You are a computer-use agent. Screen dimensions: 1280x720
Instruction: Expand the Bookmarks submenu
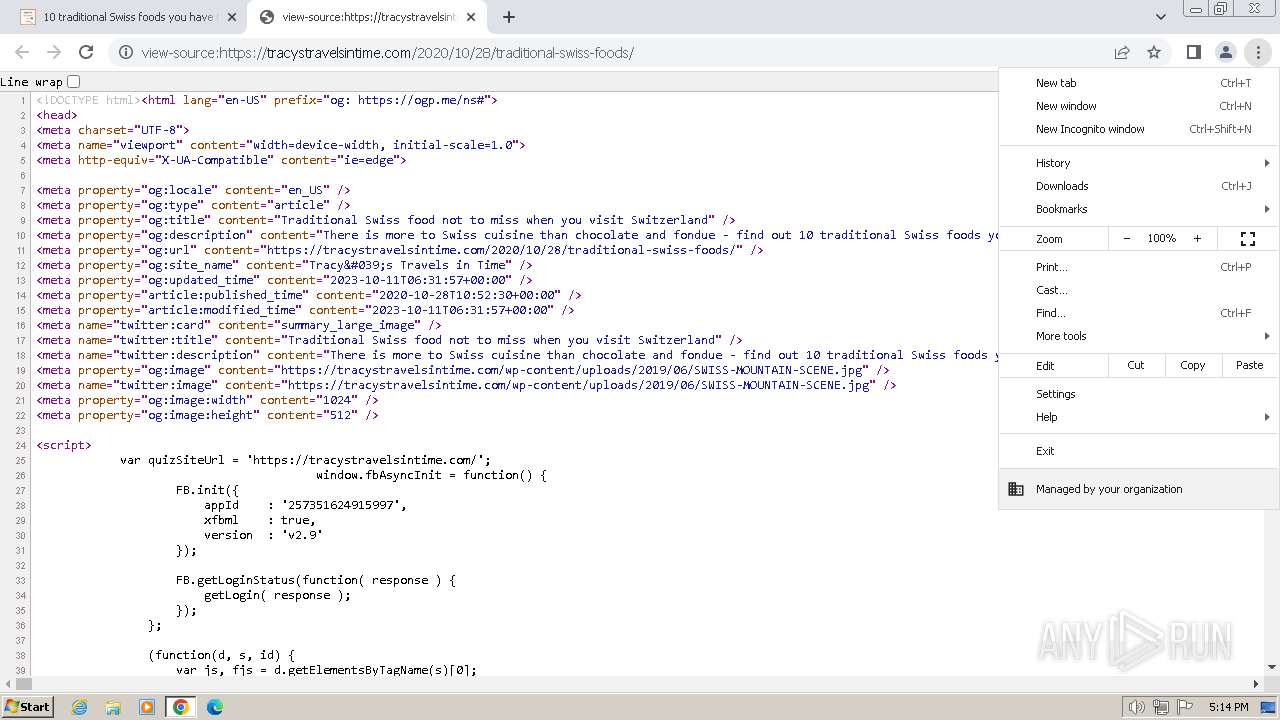click(1139, 209)
